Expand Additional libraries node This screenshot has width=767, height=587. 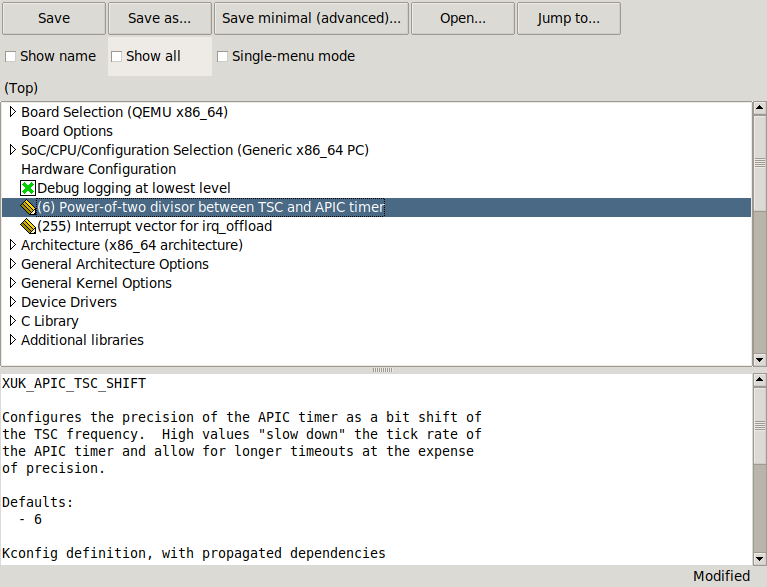(12, 340)
